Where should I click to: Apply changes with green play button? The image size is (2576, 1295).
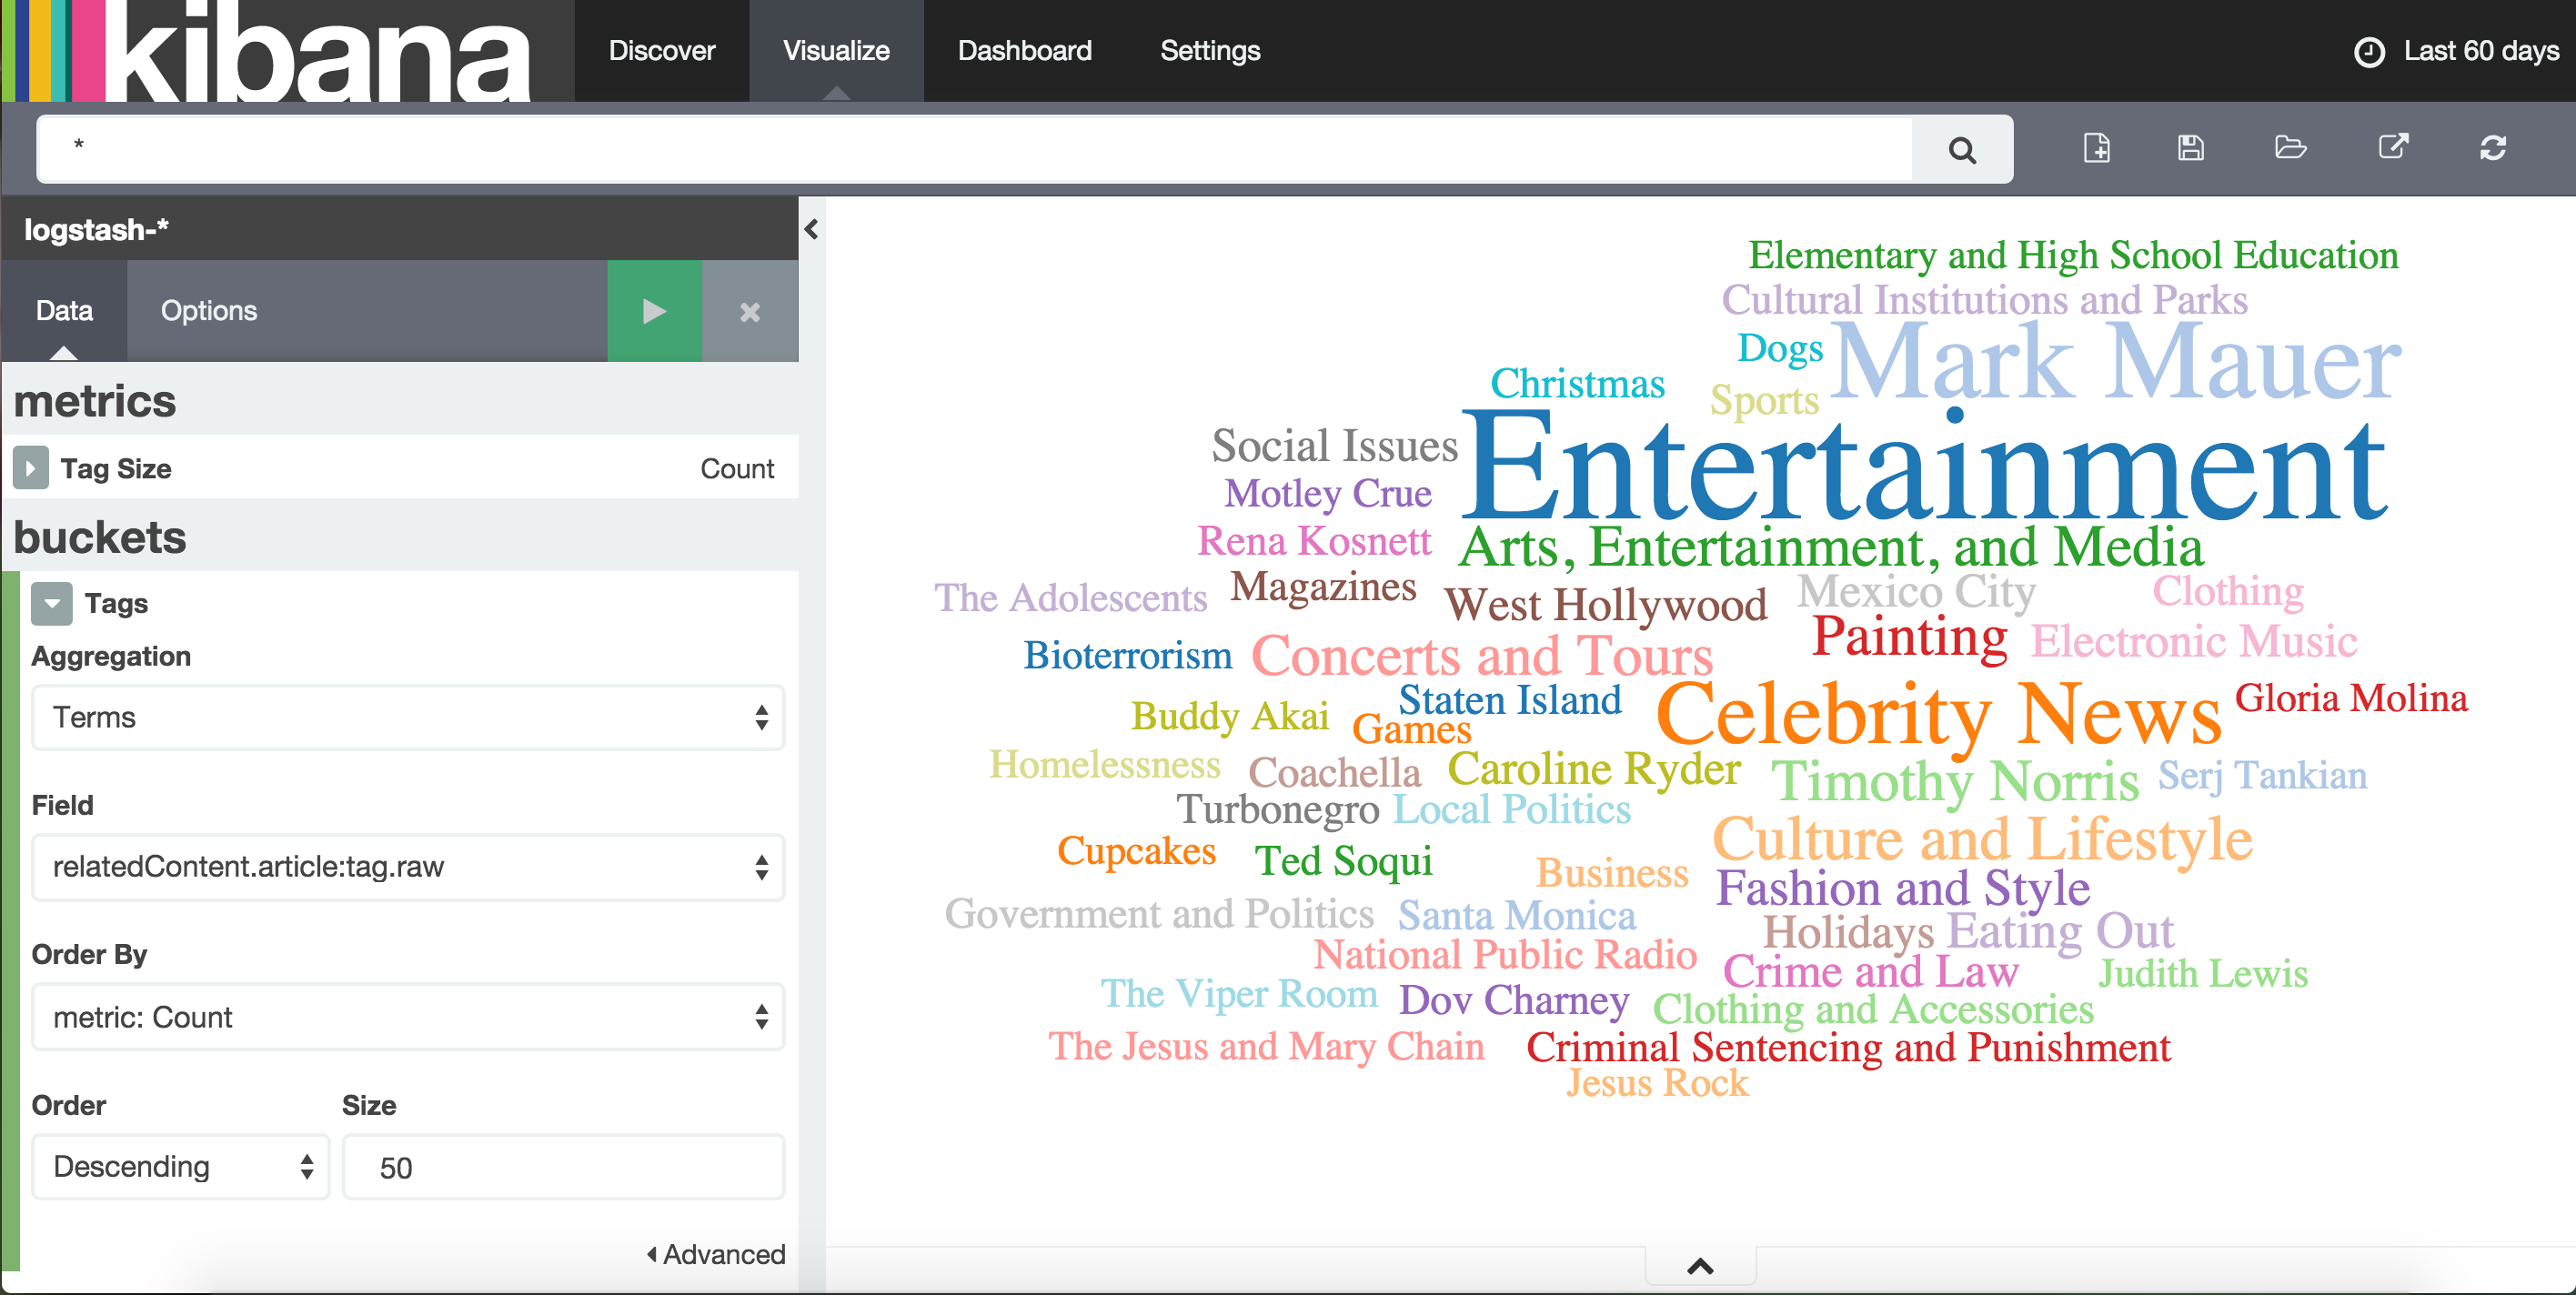click(x=654, y=311)
